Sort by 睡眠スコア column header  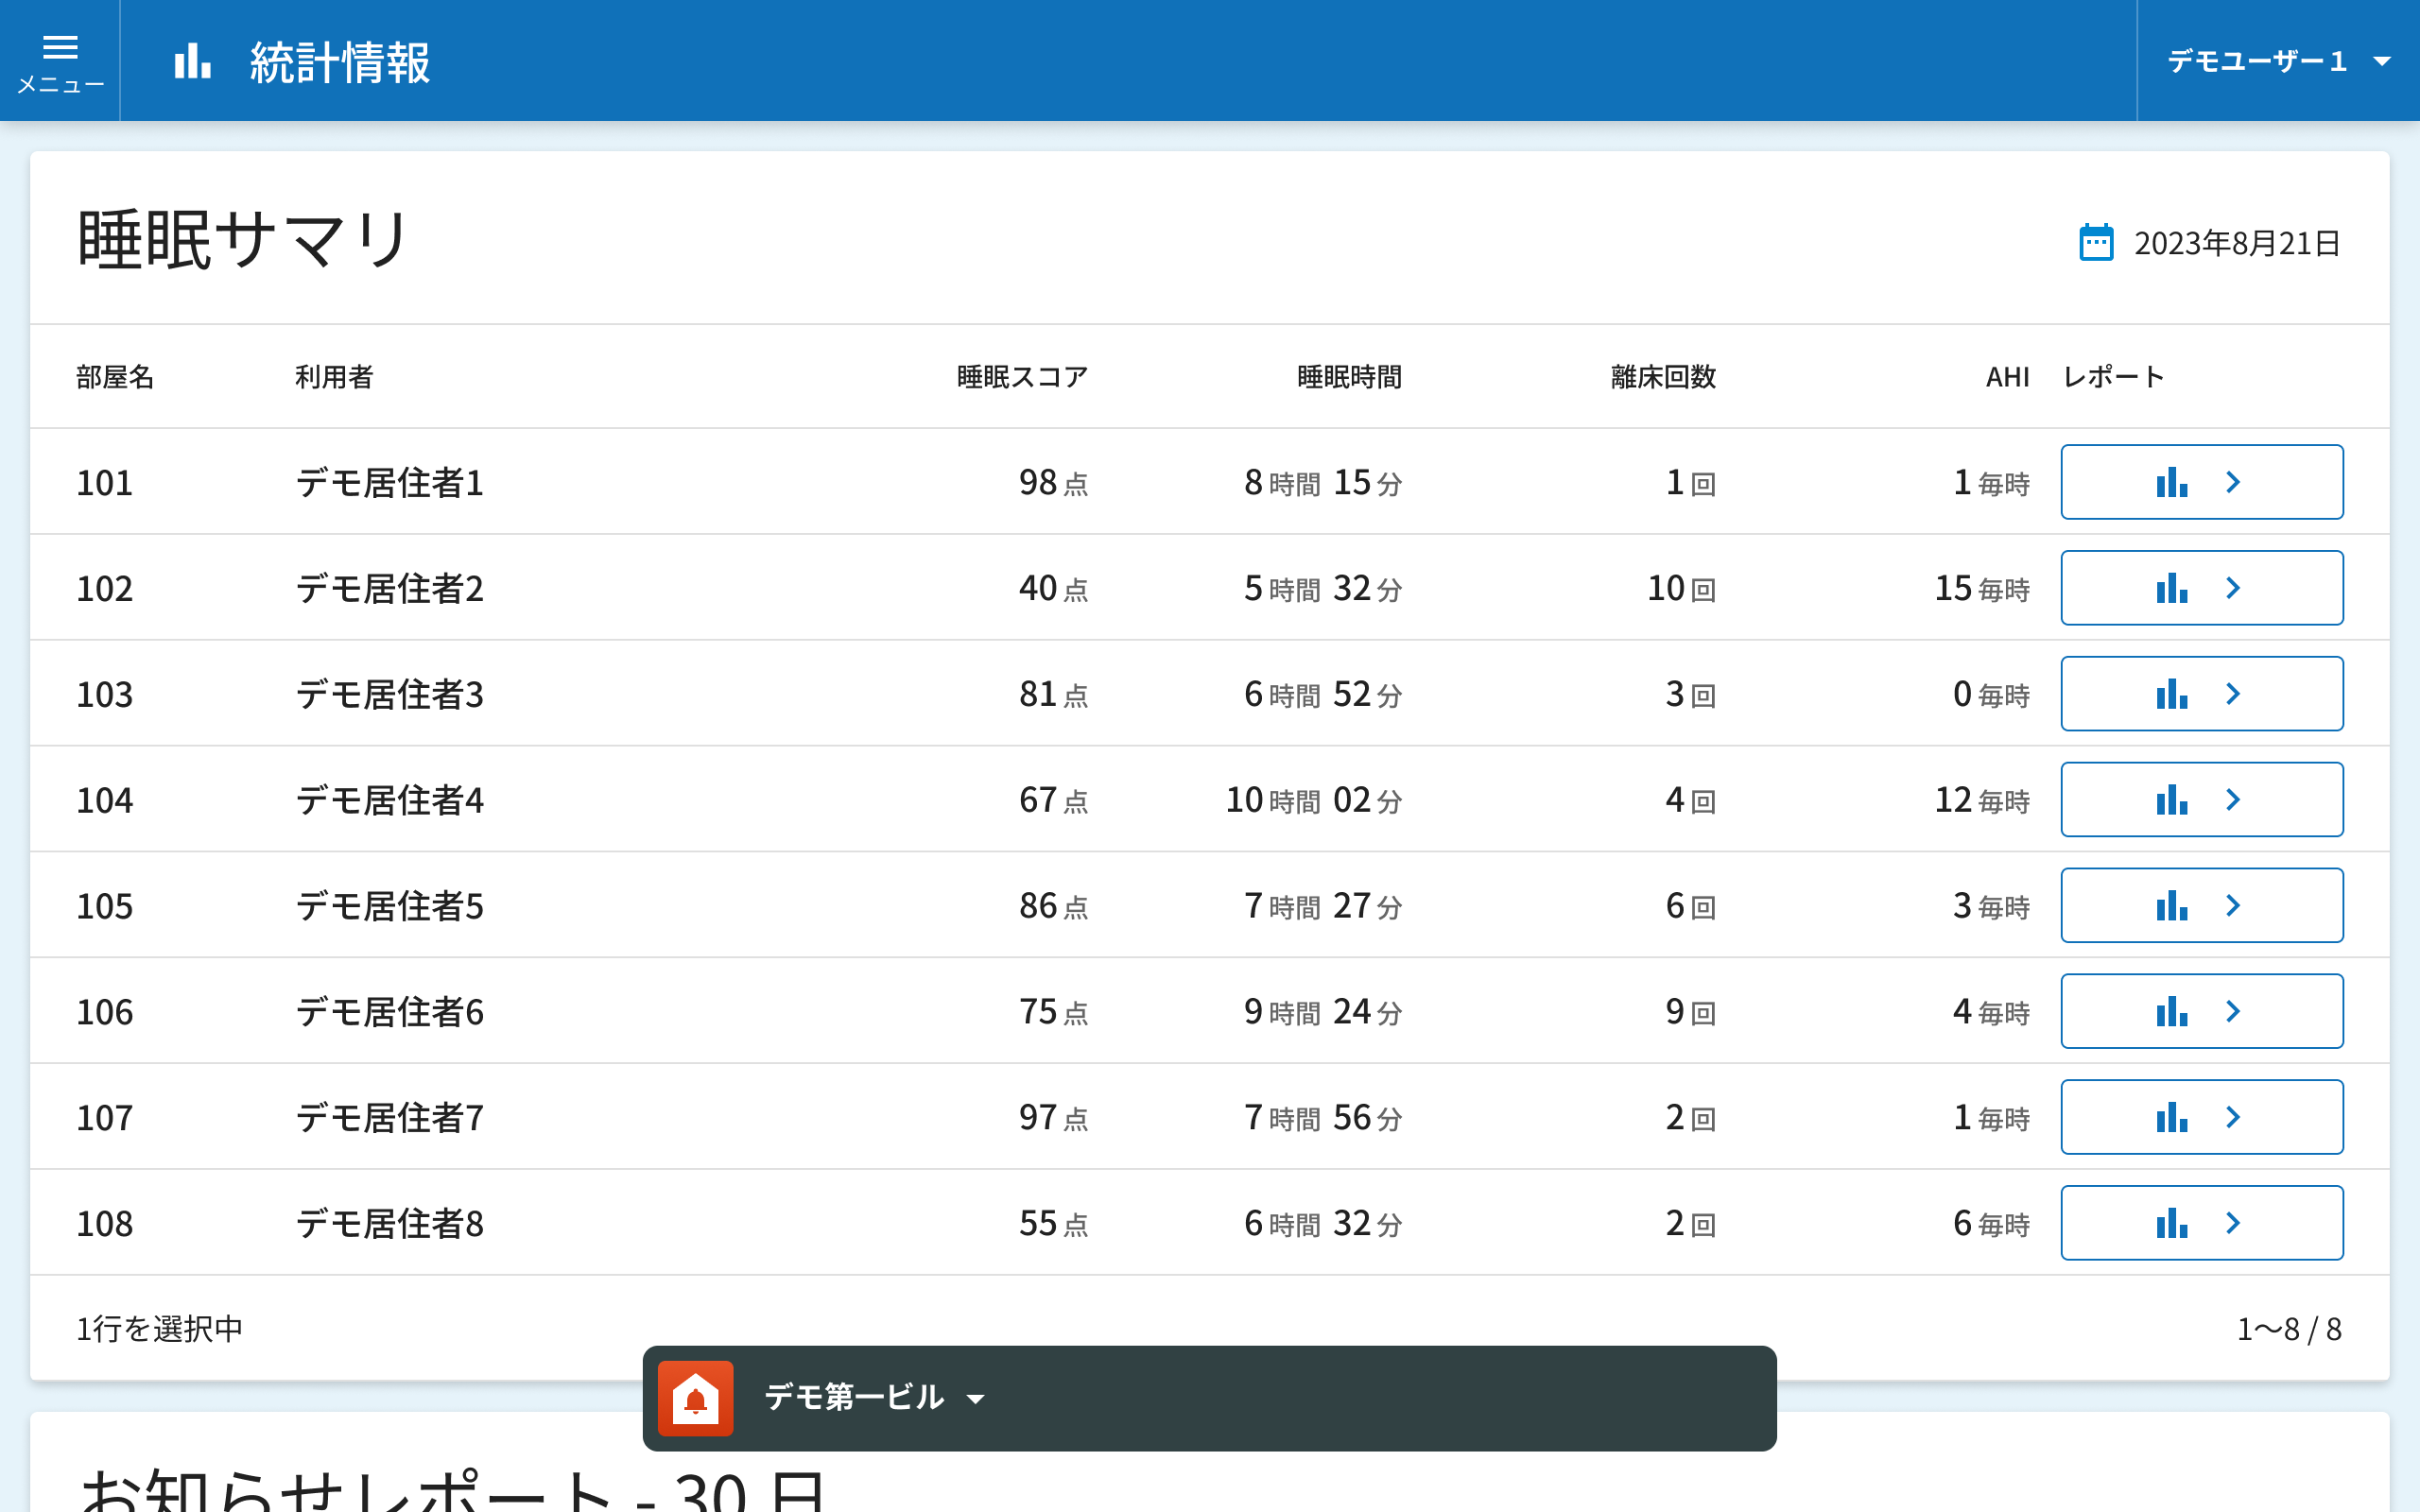coord(1021,377)
